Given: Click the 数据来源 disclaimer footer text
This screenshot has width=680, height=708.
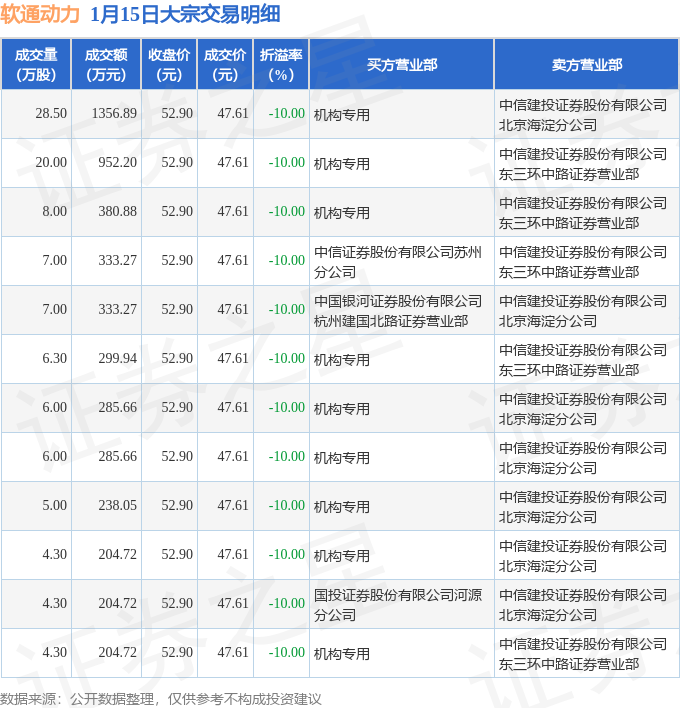Looking at the screenshot, I should [161, 699].
